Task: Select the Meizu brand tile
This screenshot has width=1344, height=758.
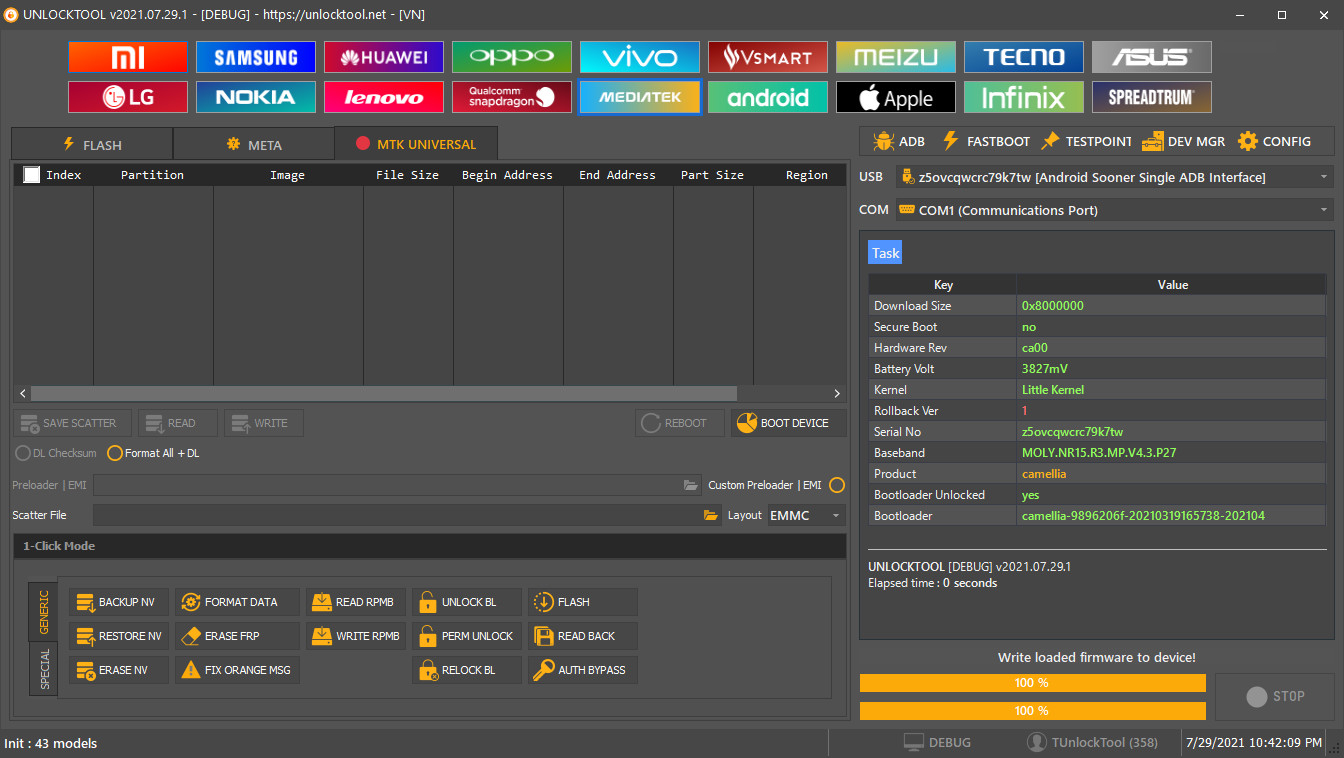Action: [896, 57]
